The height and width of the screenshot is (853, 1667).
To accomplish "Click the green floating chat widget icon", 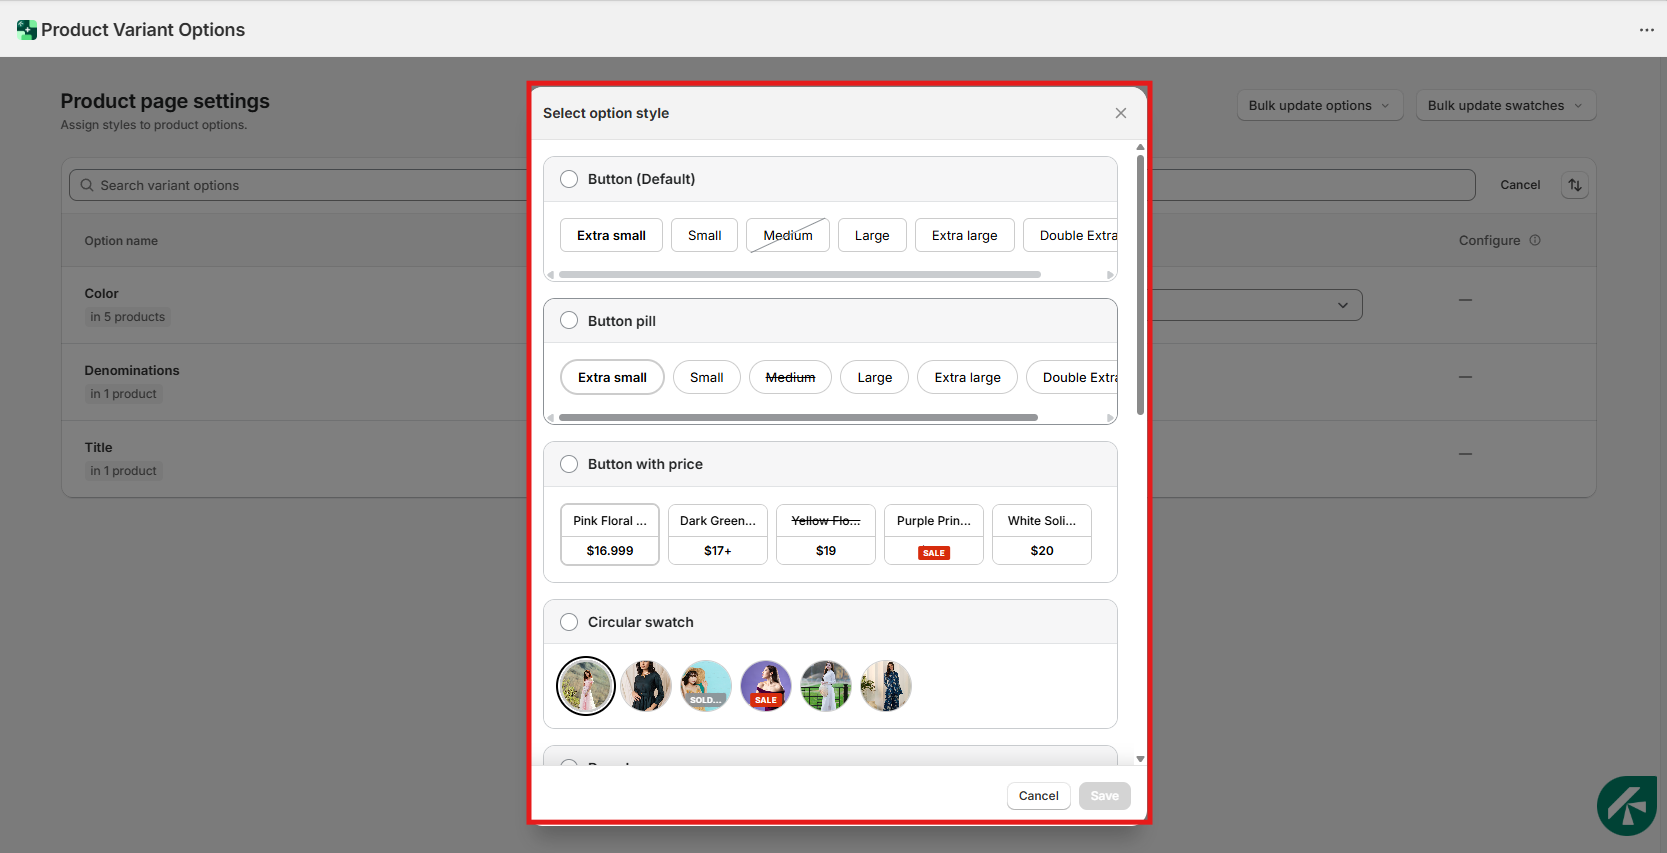I will [1626, 805].
